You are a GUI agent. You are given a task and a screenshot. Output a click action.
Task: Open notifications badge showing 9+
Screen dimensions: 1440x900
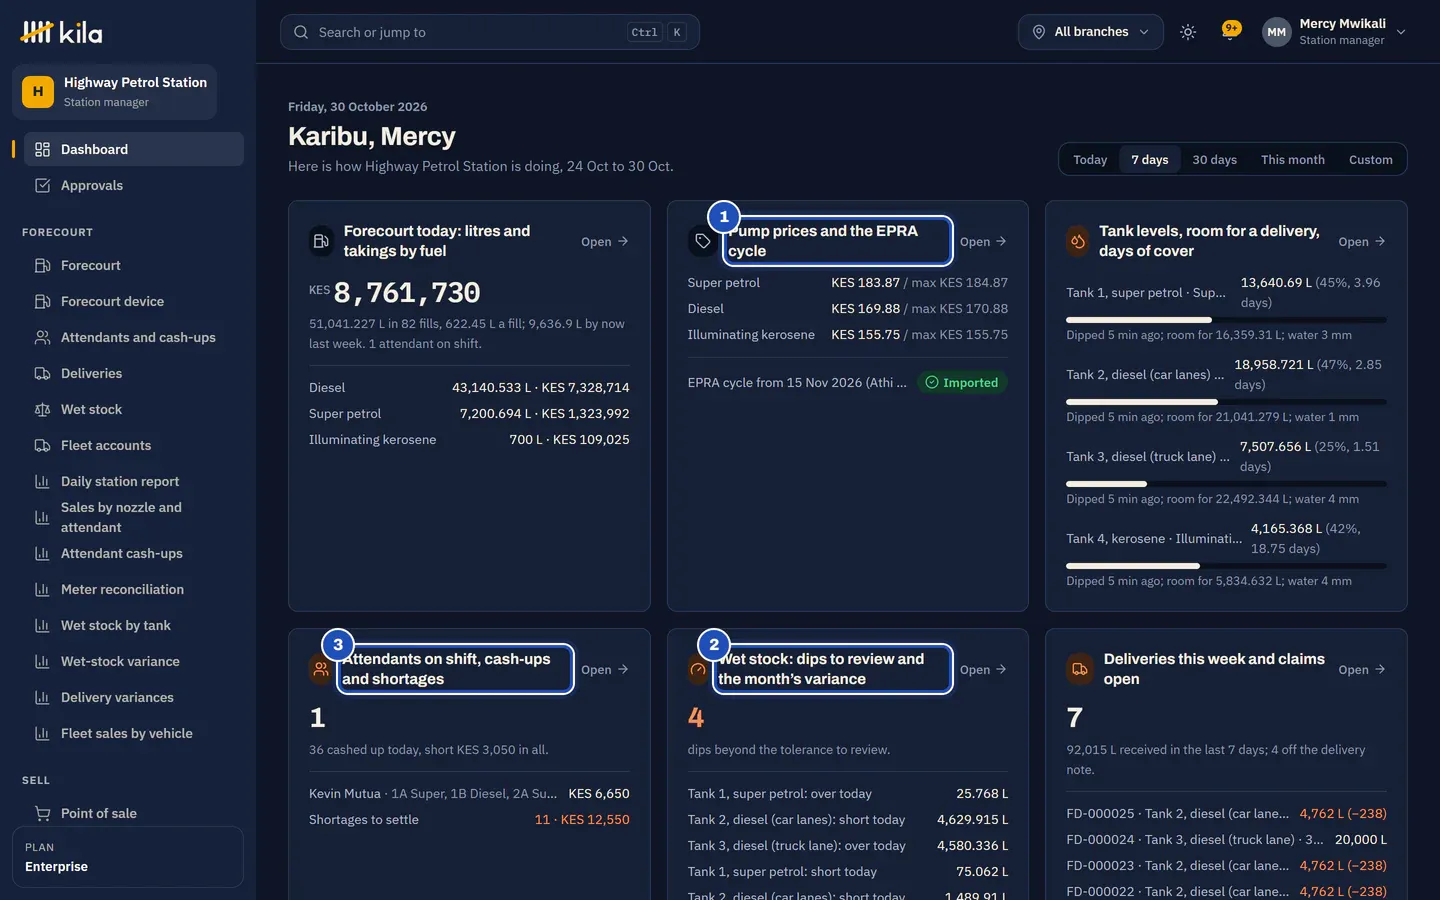point(1231,30)
